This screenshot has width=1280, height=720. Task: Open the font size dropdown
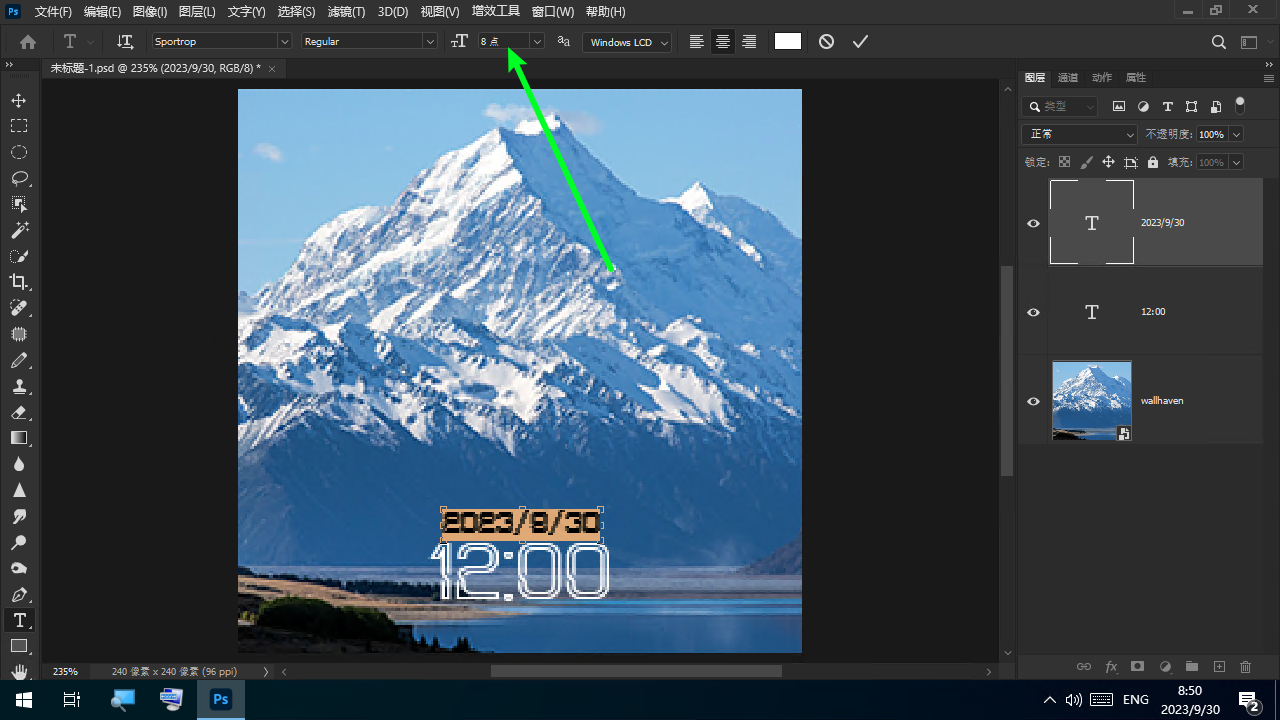click(537, 42)
